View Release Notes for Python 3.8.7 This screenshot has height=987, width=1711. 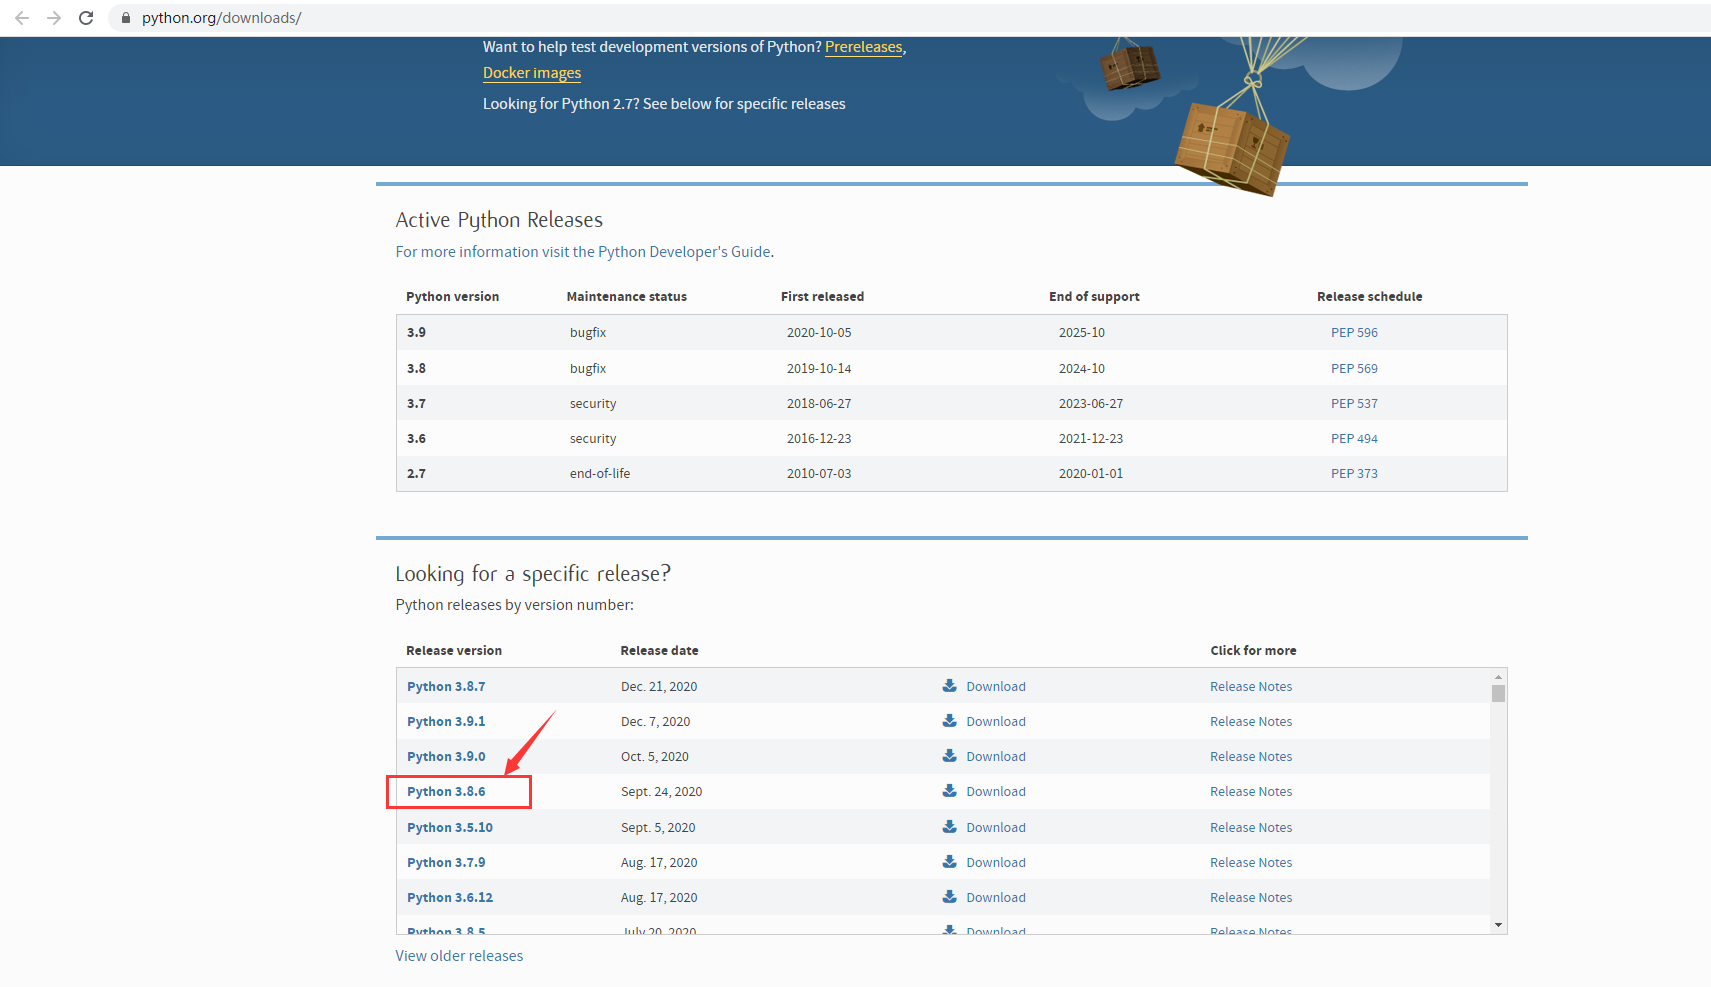pos(1251,687)
